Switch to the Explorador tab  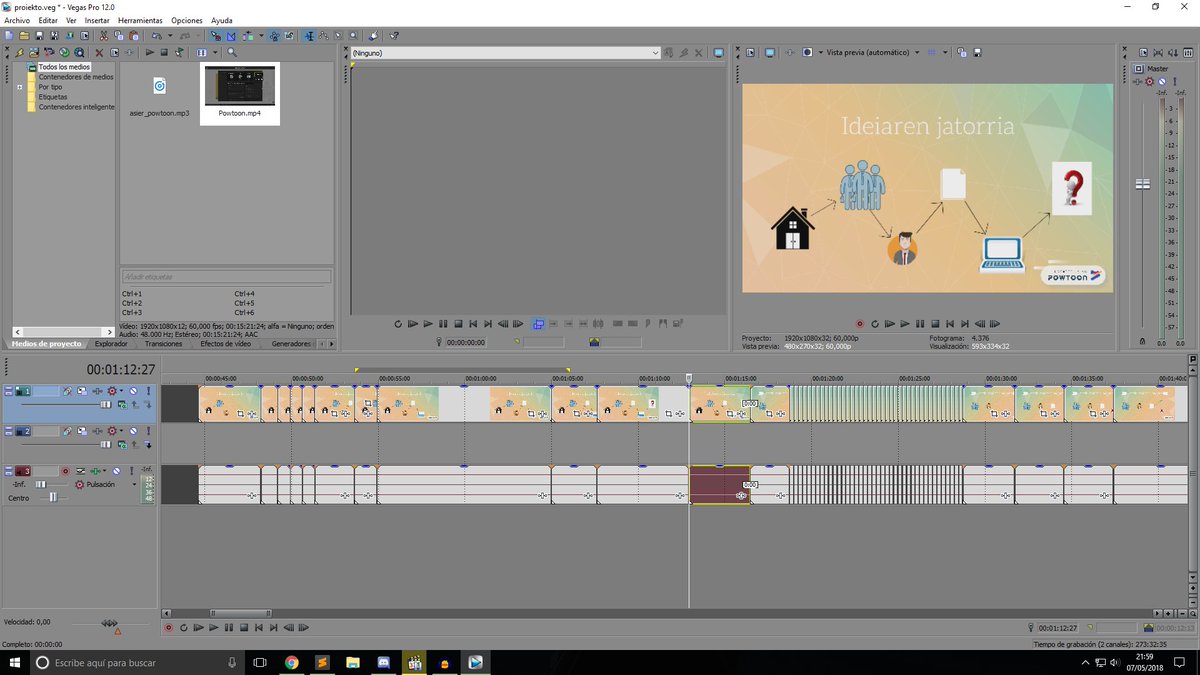pos(111,343)
